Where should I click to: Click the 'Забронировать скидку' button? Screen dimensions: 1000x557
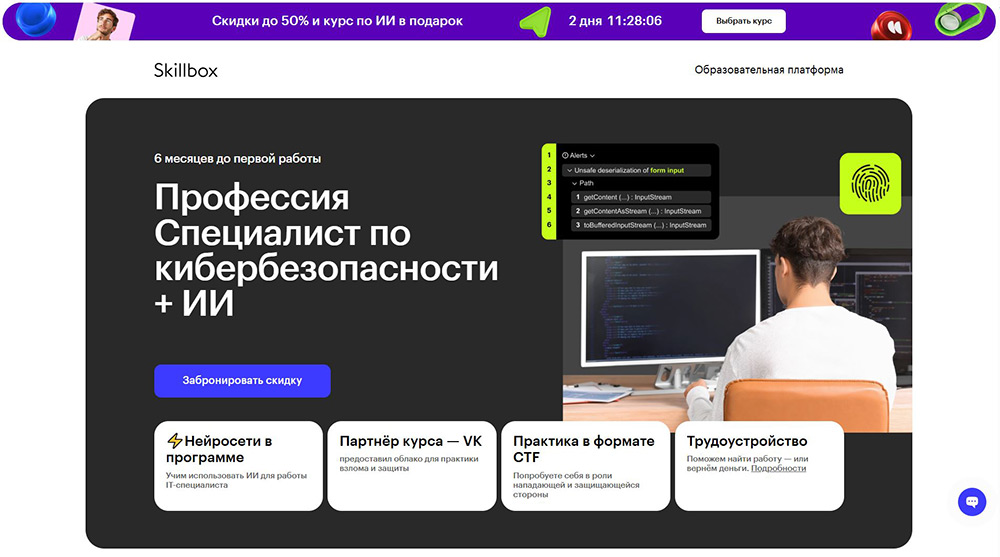coord(242,381)
